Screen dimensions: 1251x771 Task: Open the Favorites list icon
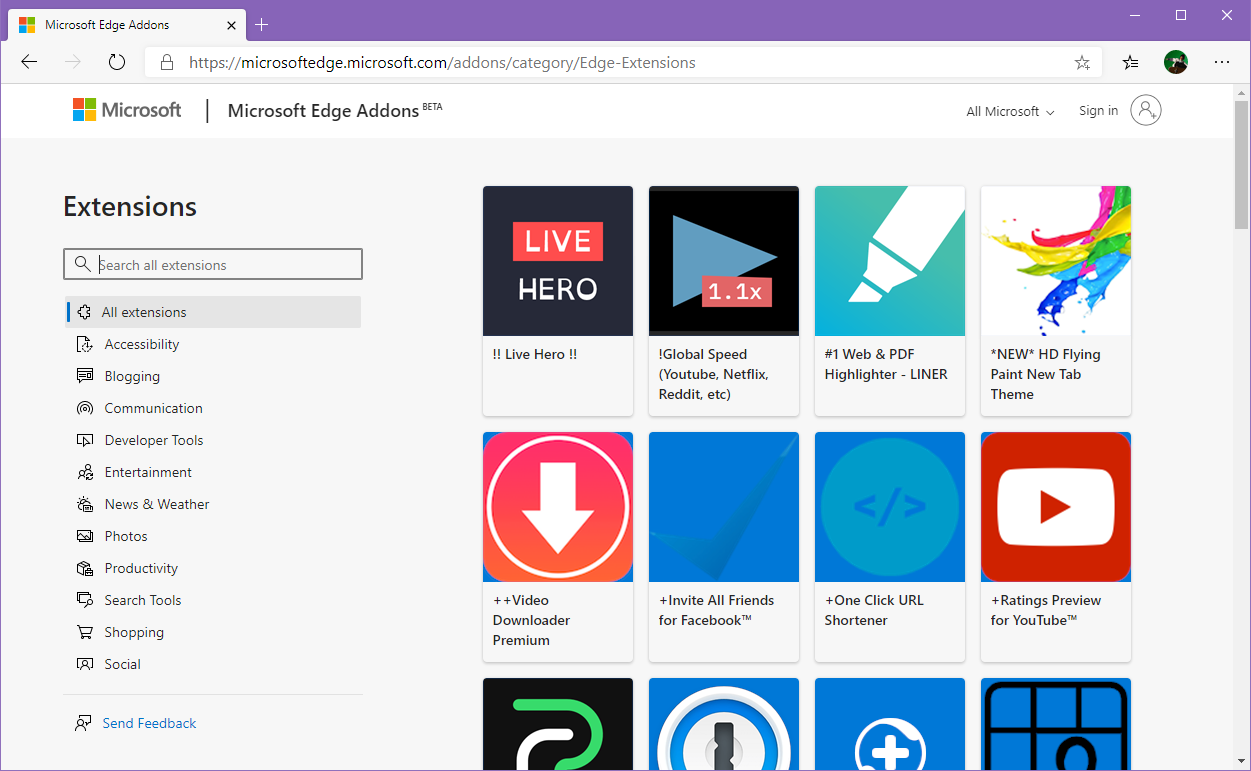pyautogui.click(x=1130, y=62)
